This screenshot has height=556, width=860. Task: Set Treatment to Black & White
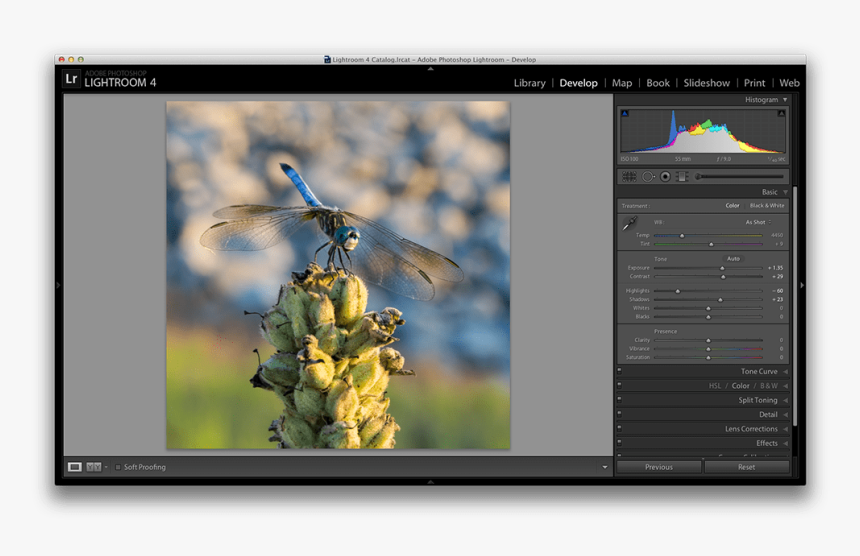click(x=767, y=206)
